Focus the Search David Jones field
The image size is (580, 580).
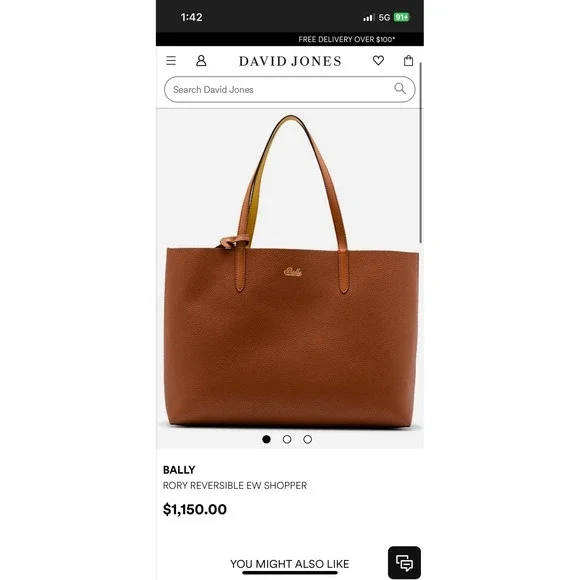point(290,90)
